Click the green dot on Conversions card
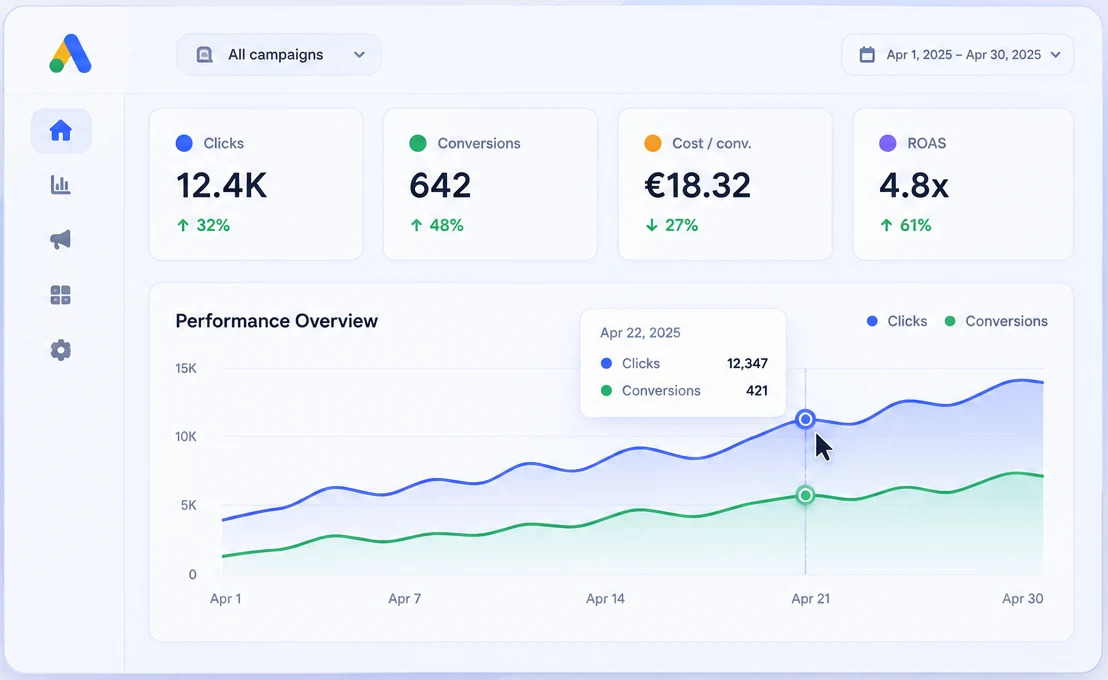Image resolution: width=1108 pixels, height=680 pixels. pos(418,143)
